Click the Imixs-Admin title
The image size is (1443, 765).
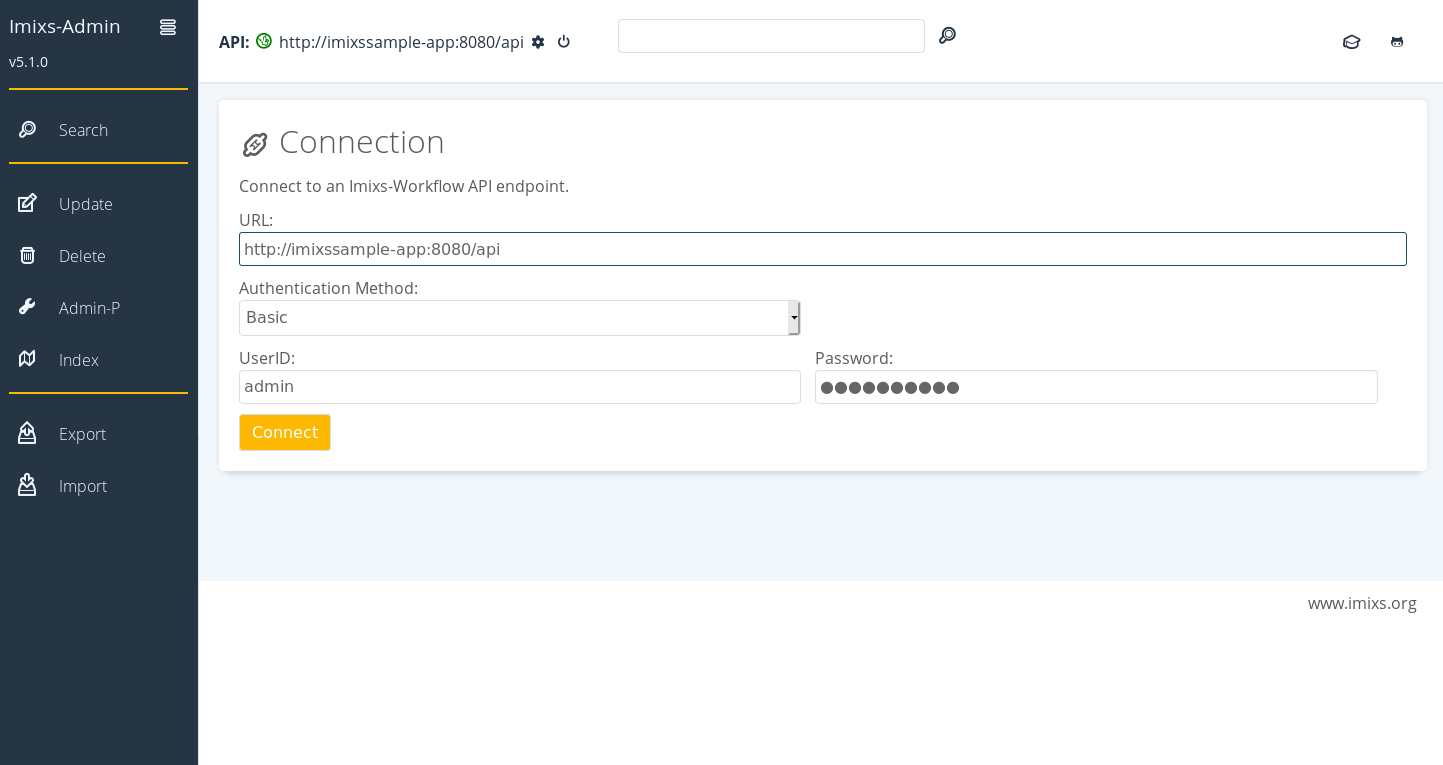point(65,27)
